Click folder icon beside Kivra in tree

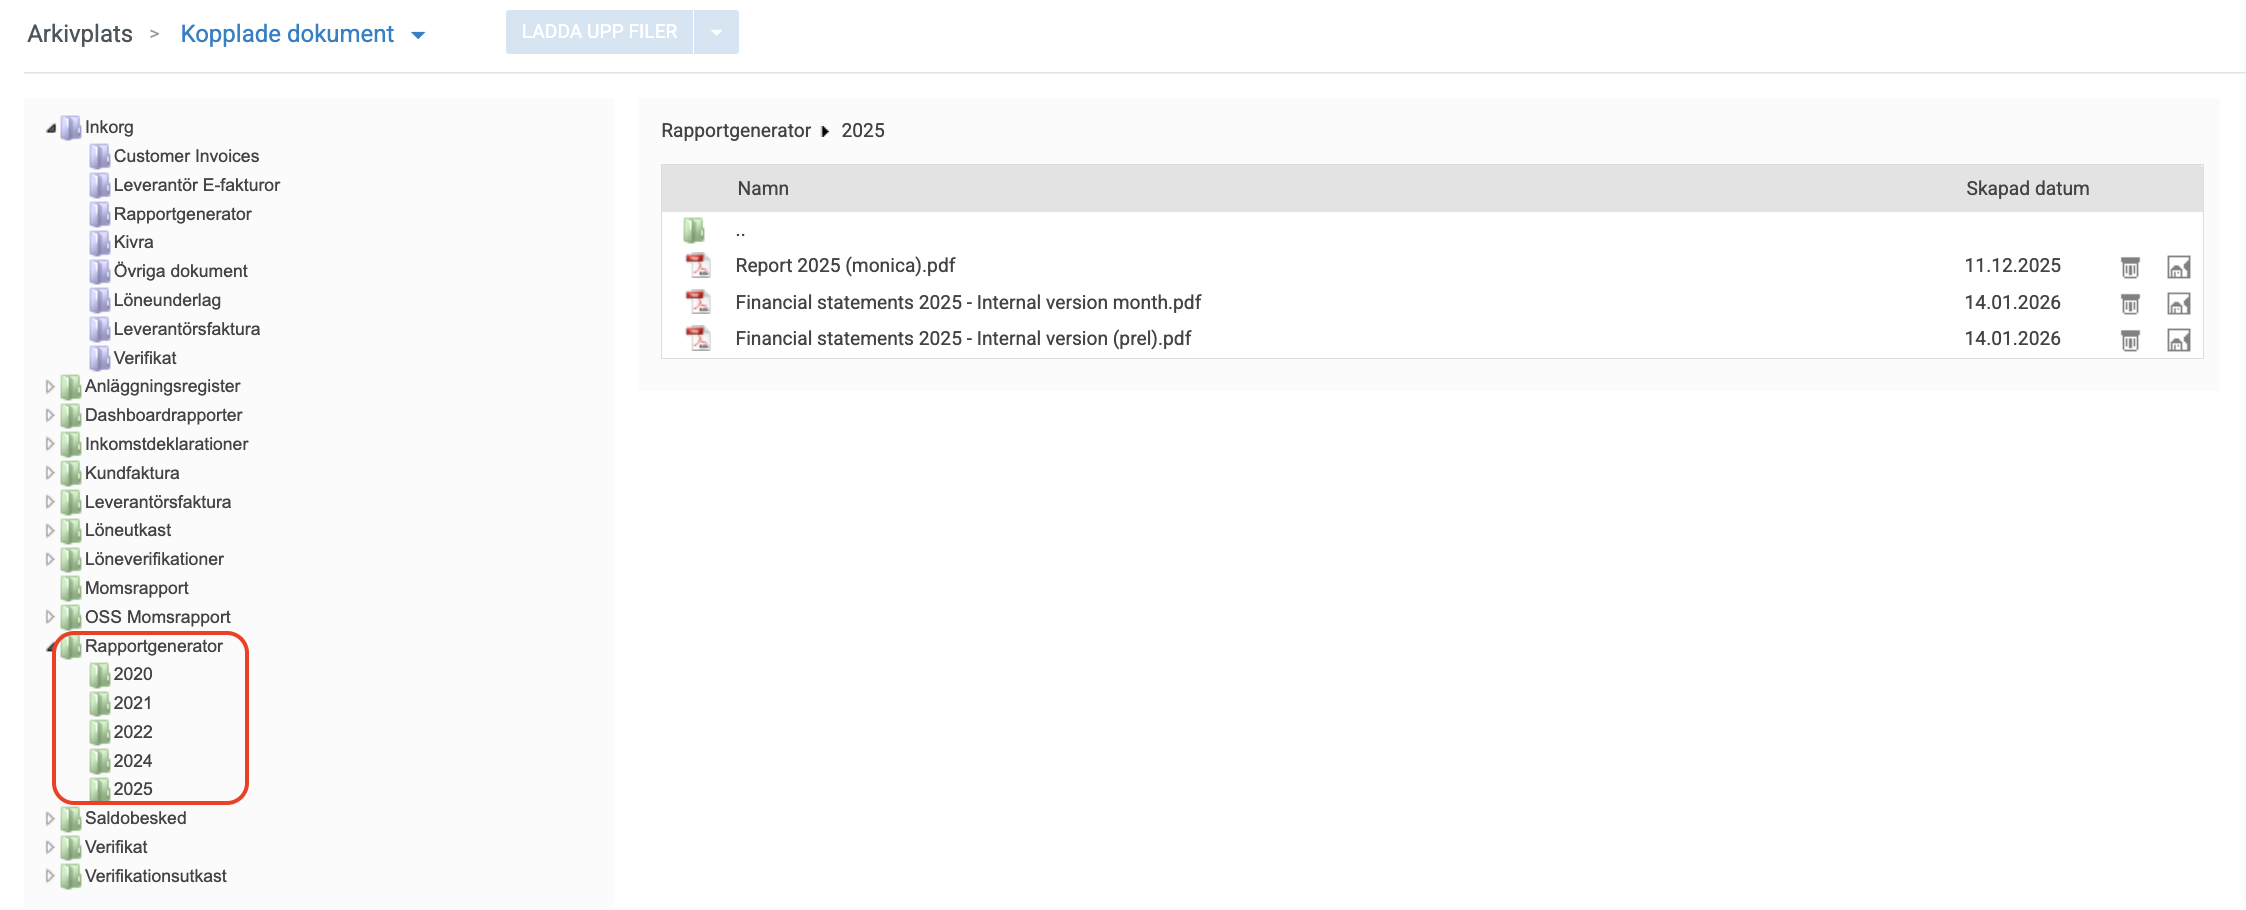pyautogui.click(x=99, y=242)
